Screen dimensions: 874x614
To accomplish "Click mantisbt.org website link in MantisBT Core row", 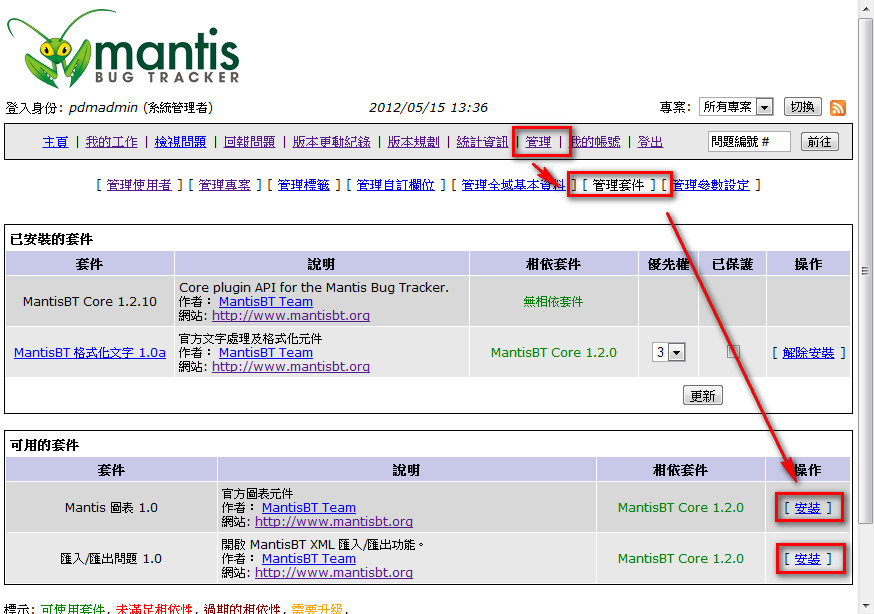I will pyautogui.click(x=291, y=315).
